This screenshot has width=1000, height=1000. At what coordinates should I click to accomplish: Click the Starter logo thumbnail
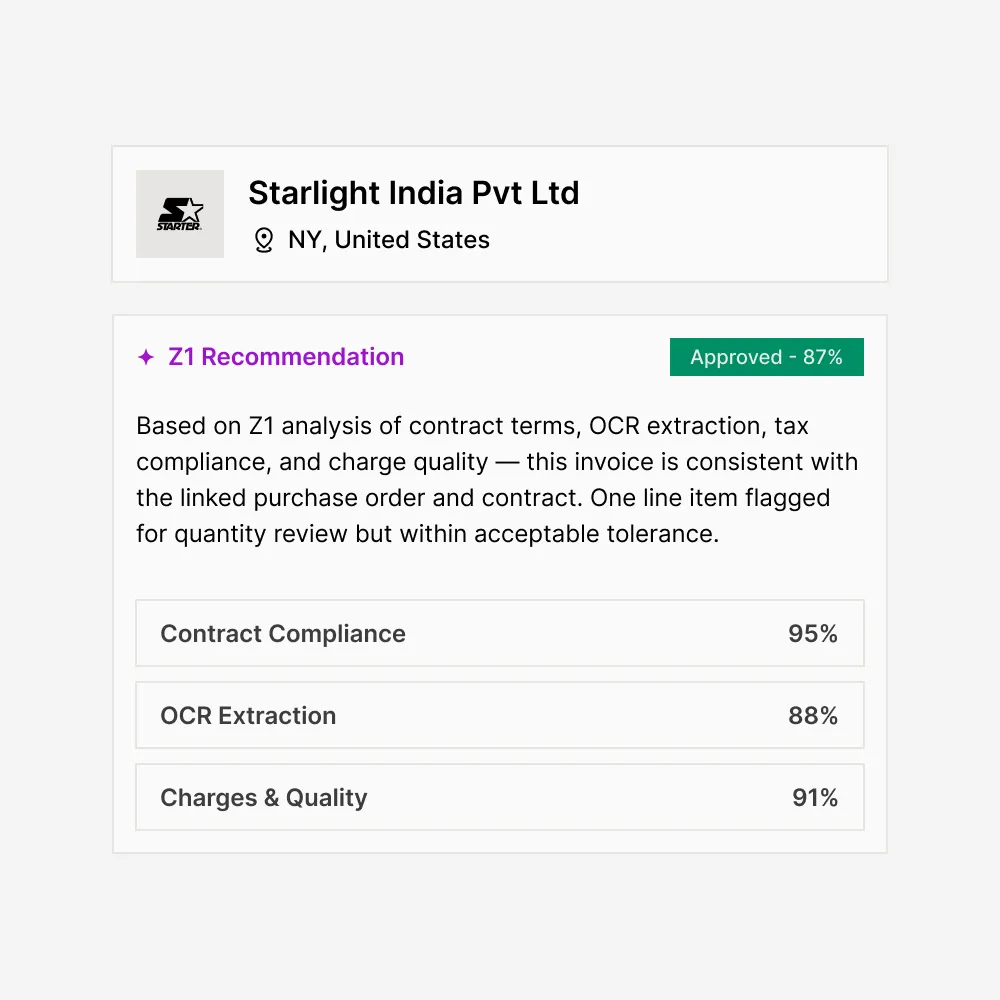[x=180, y=214]
